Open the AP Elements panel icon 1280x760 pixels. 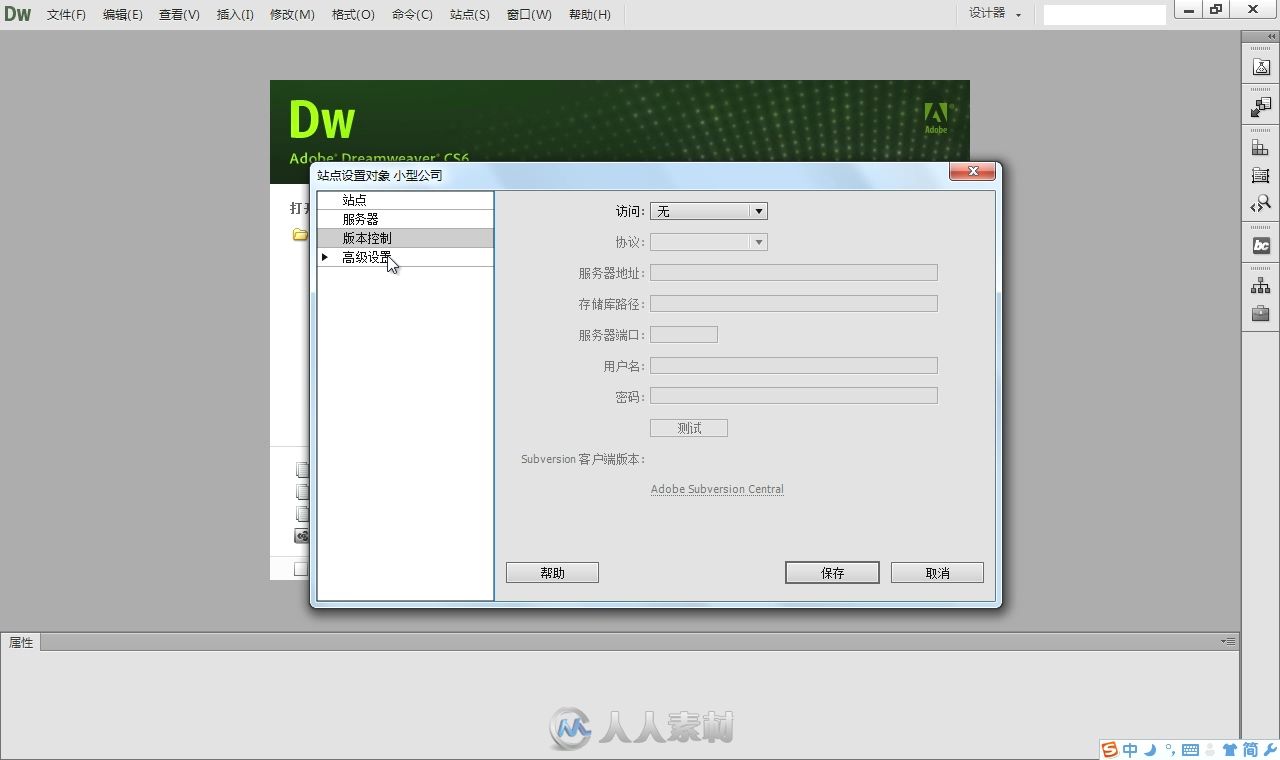pyautogui.click(x=1260, y=175)
